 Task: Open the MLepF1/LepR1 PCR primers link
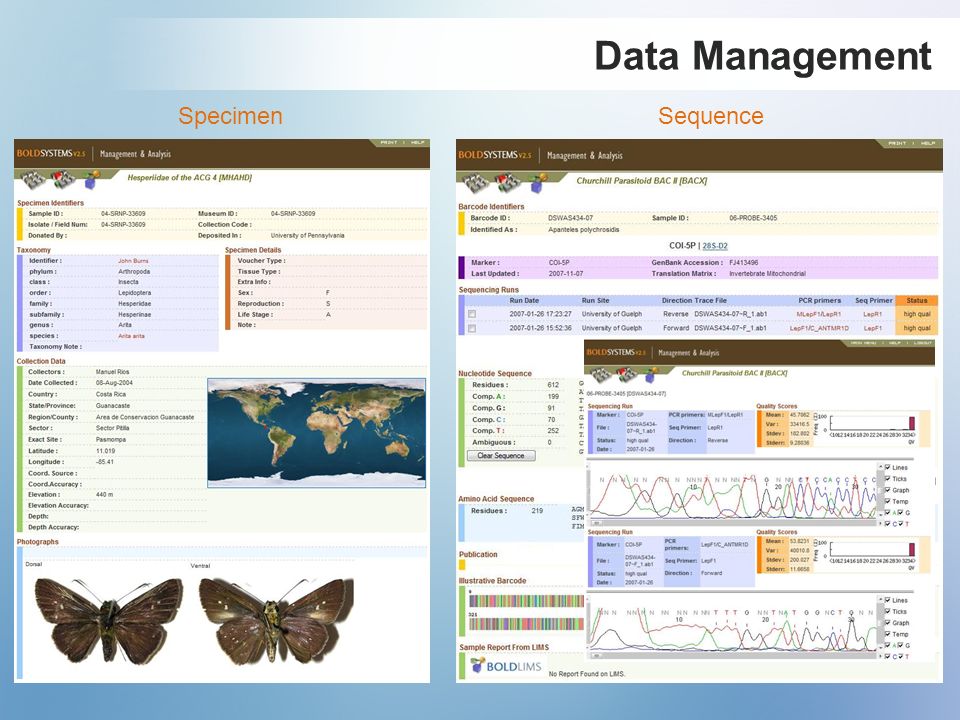819,314
